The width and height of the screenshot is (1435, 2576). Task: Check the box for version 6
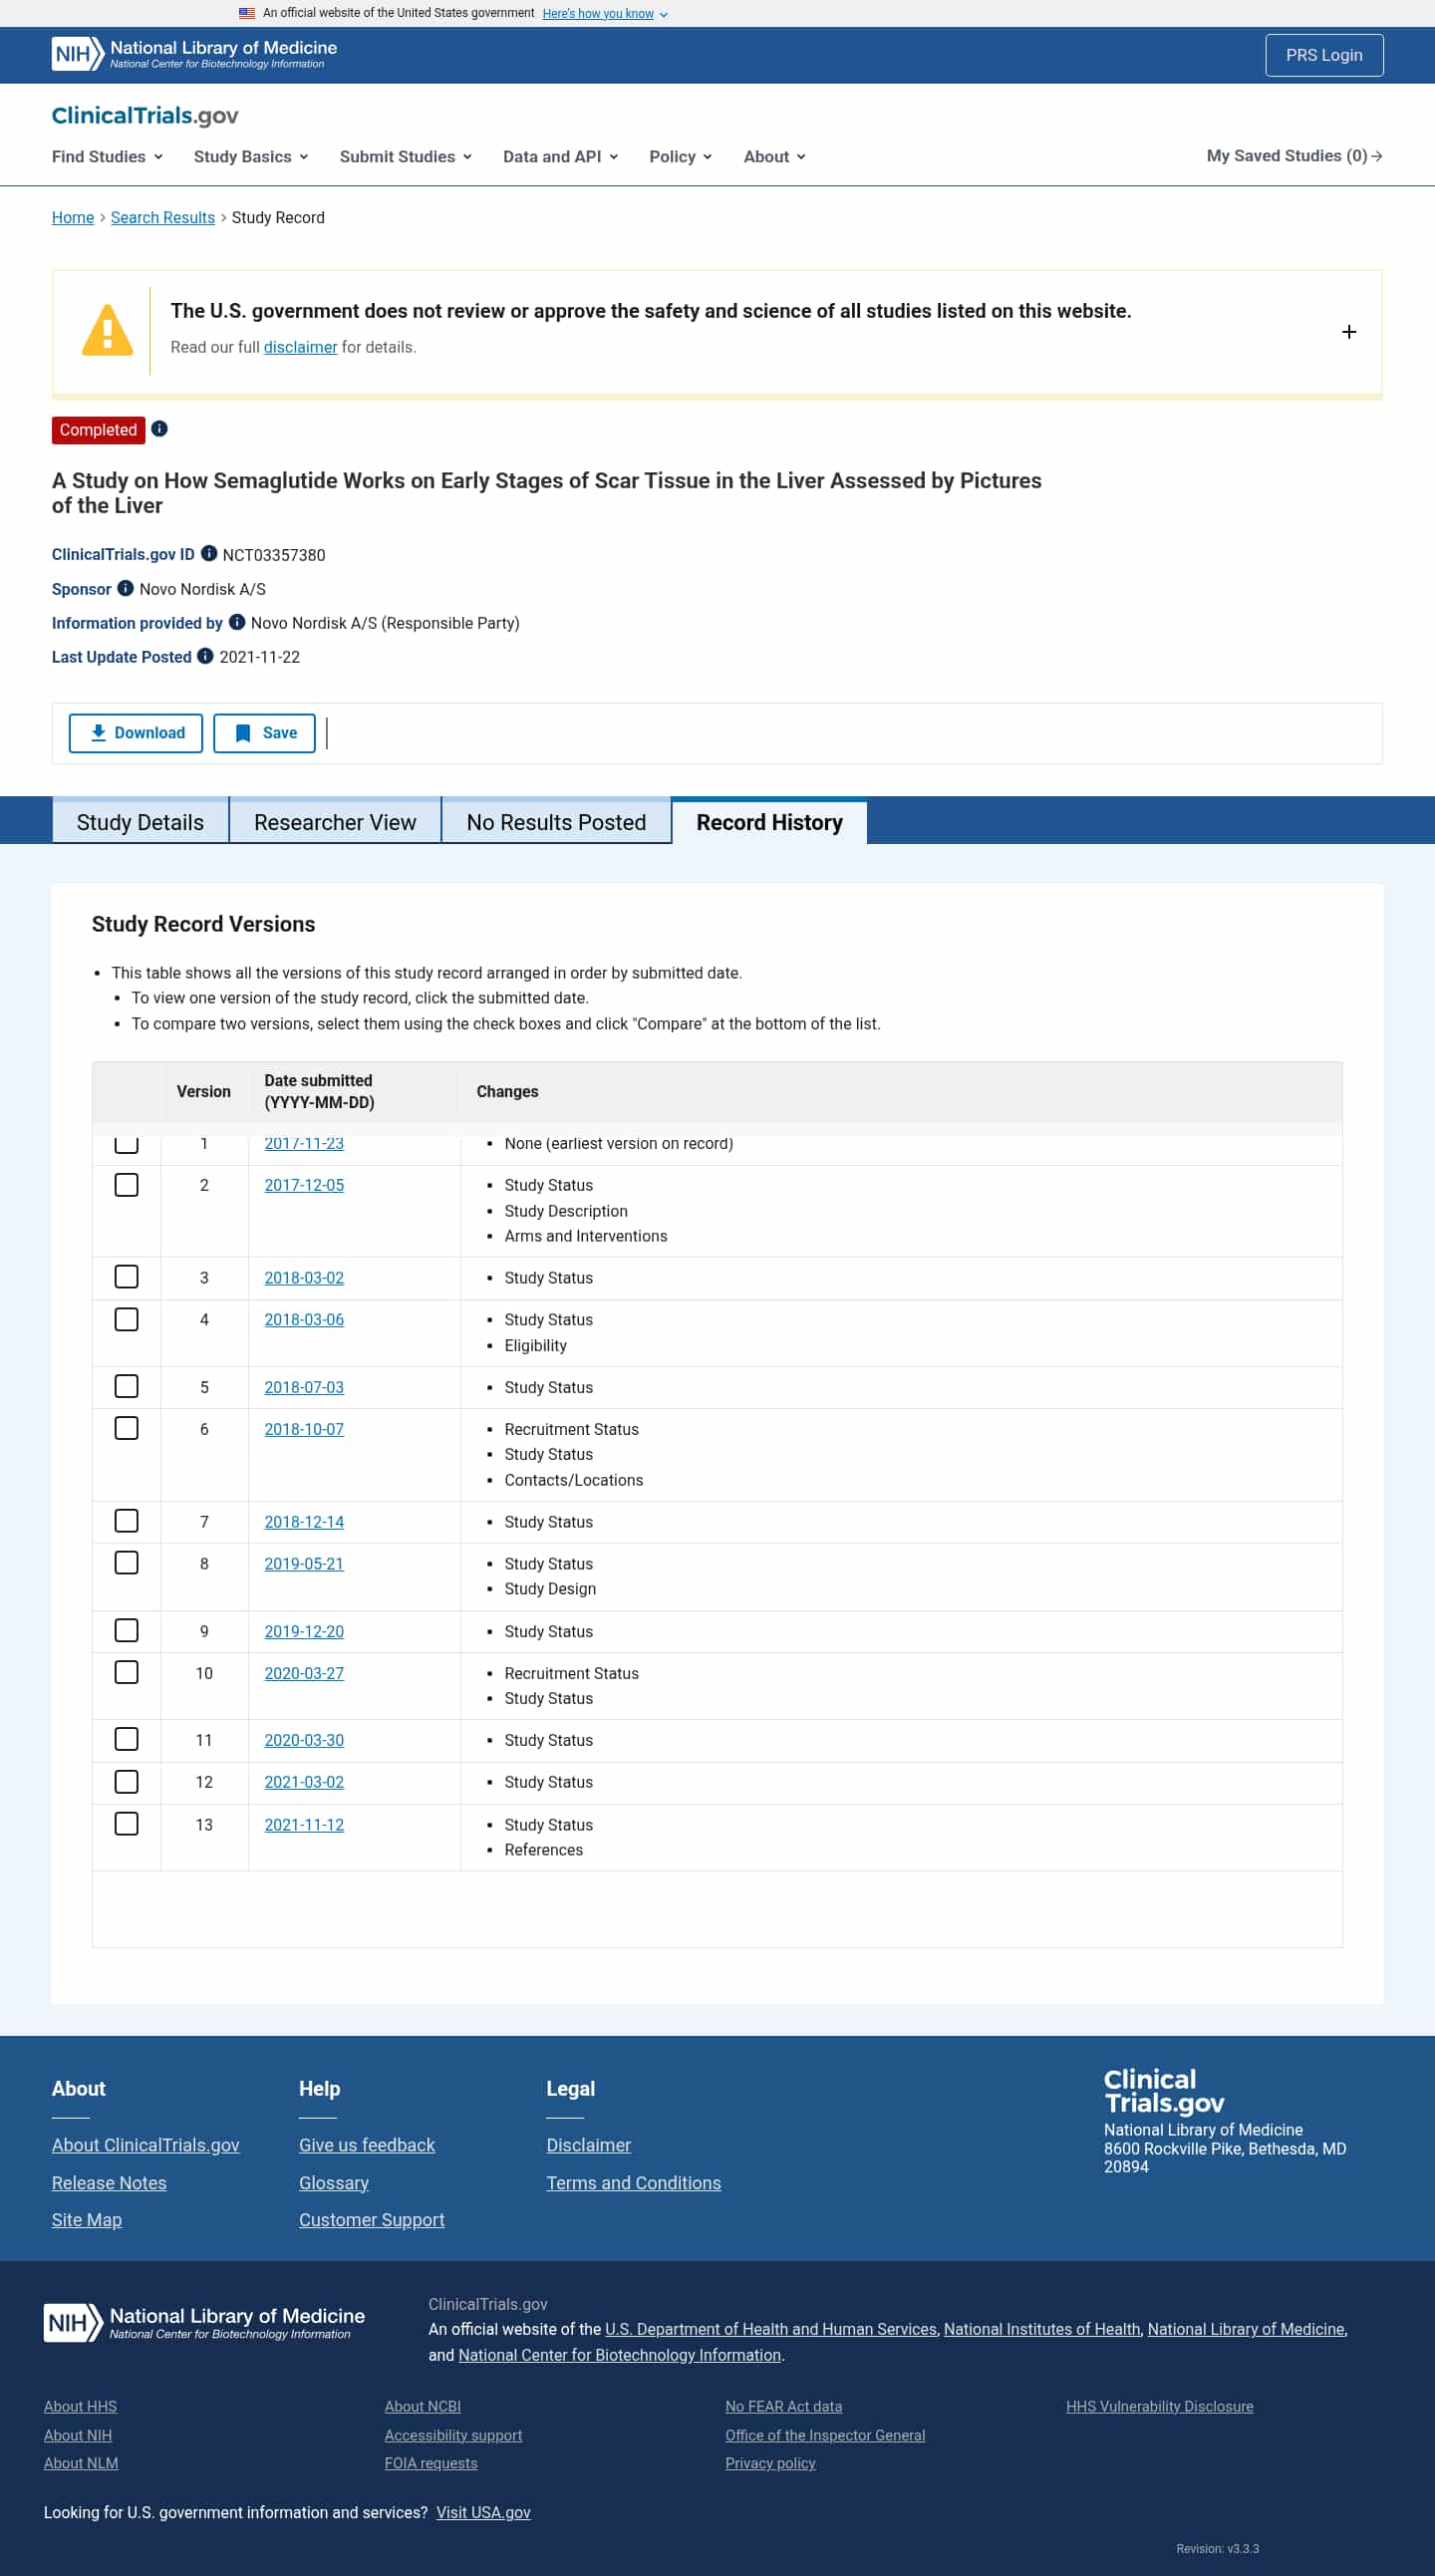[126, 1428]
